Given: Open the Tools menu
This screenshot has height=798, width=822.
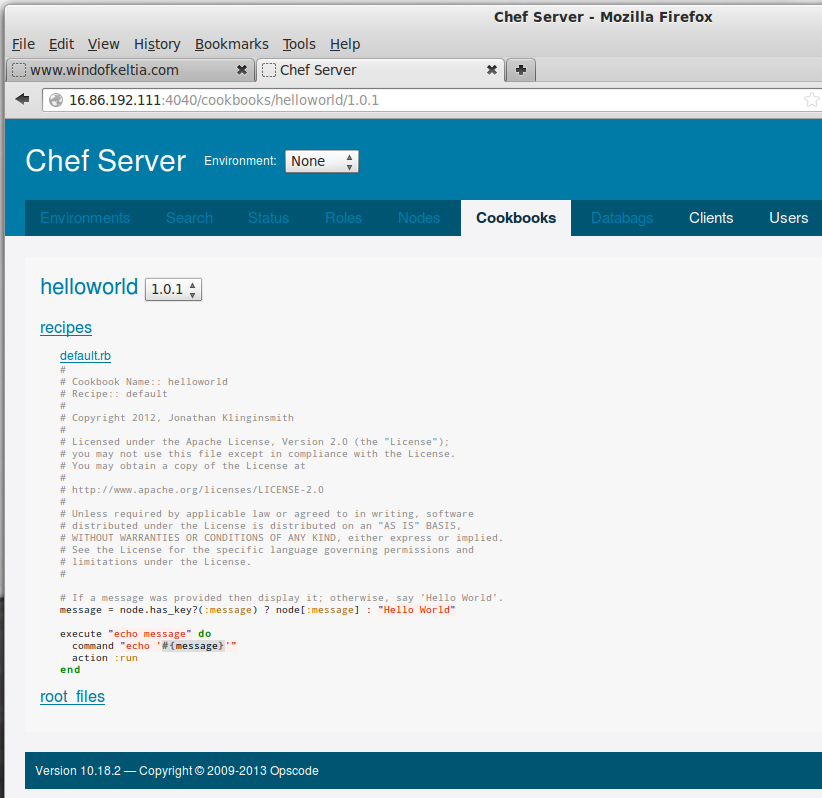Looking at the screenshot, I should (x=299, y=44).
